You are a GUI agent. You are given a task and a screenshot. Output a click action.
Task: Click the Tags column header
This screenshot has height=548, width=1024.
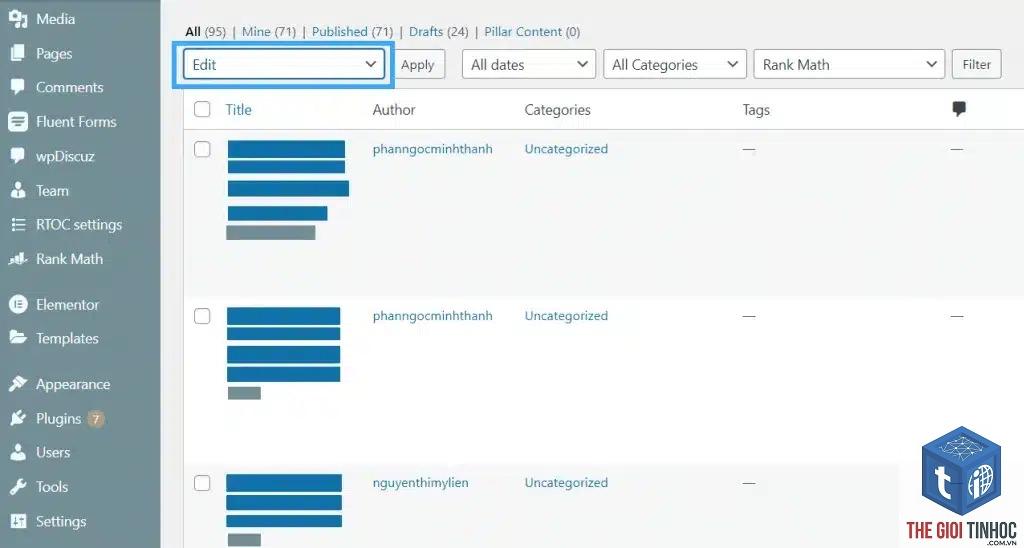coord(756,110)
